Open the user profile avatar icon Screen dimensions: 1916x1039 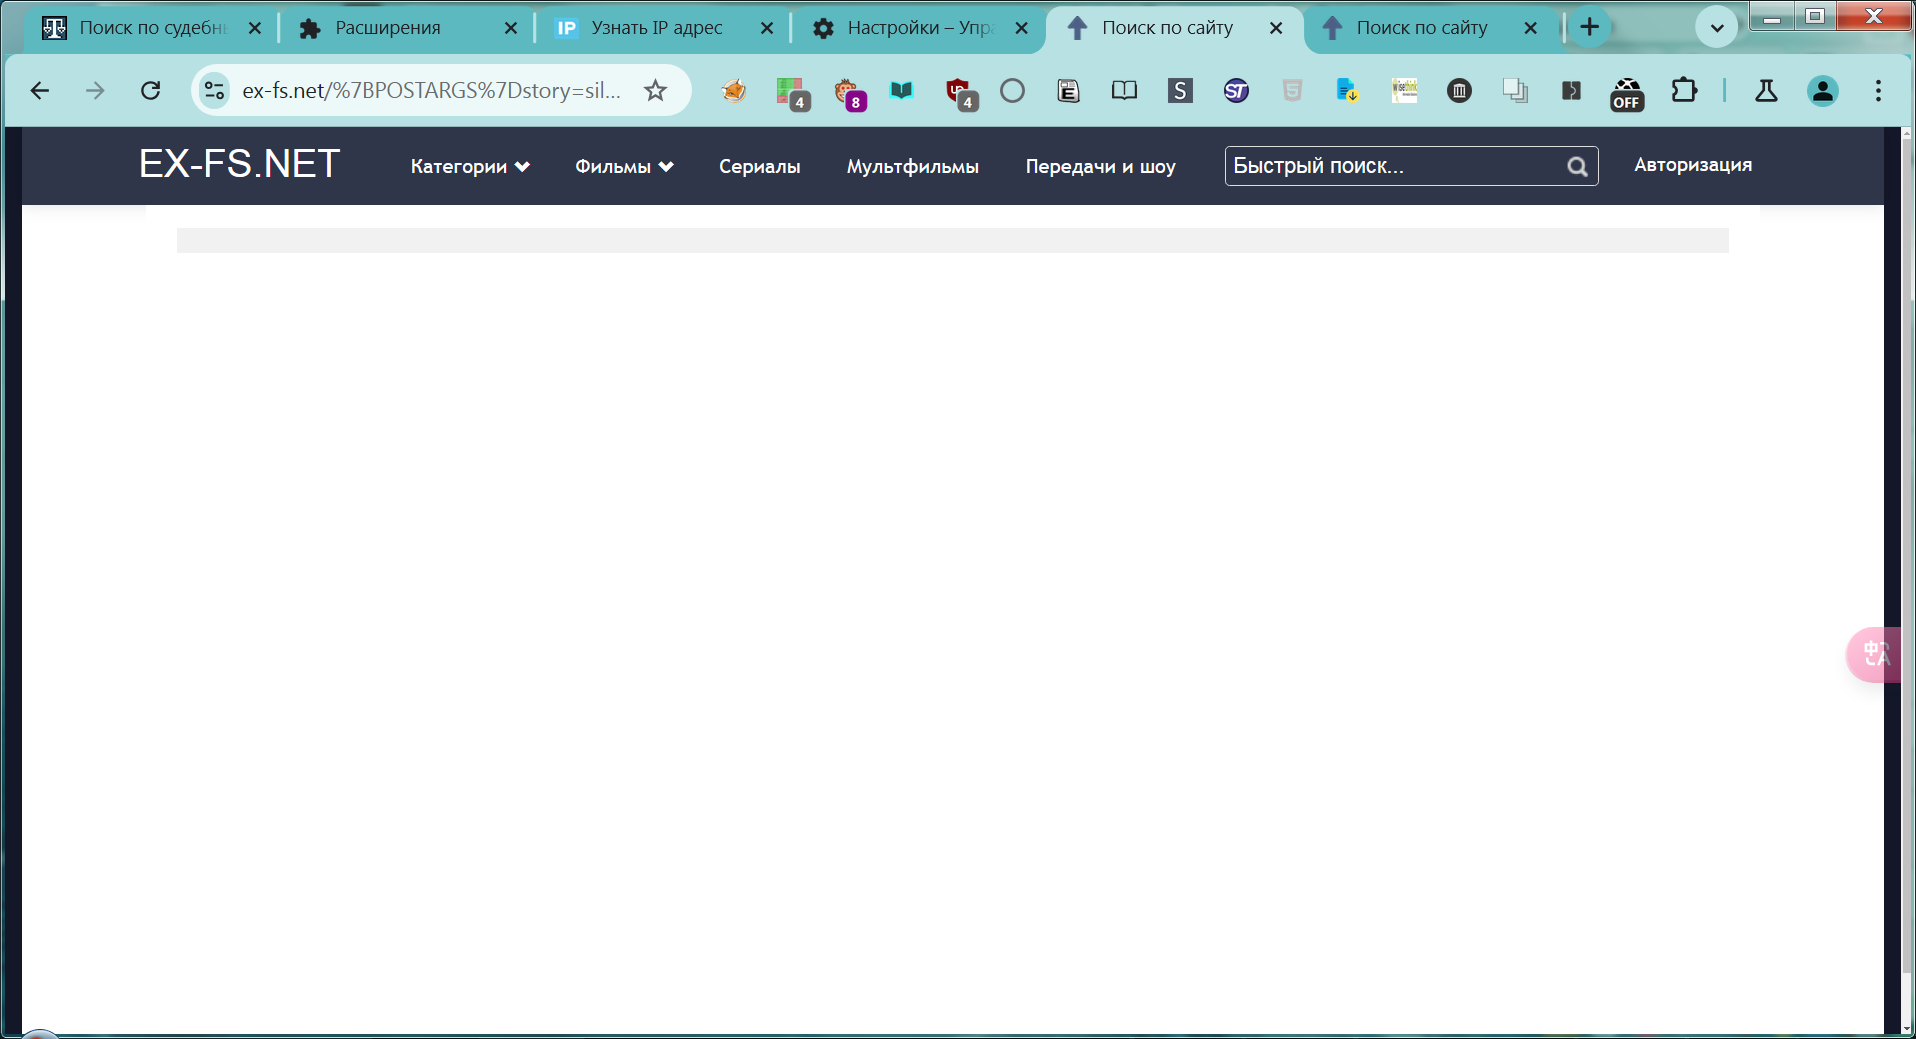tap(1822, 91)
